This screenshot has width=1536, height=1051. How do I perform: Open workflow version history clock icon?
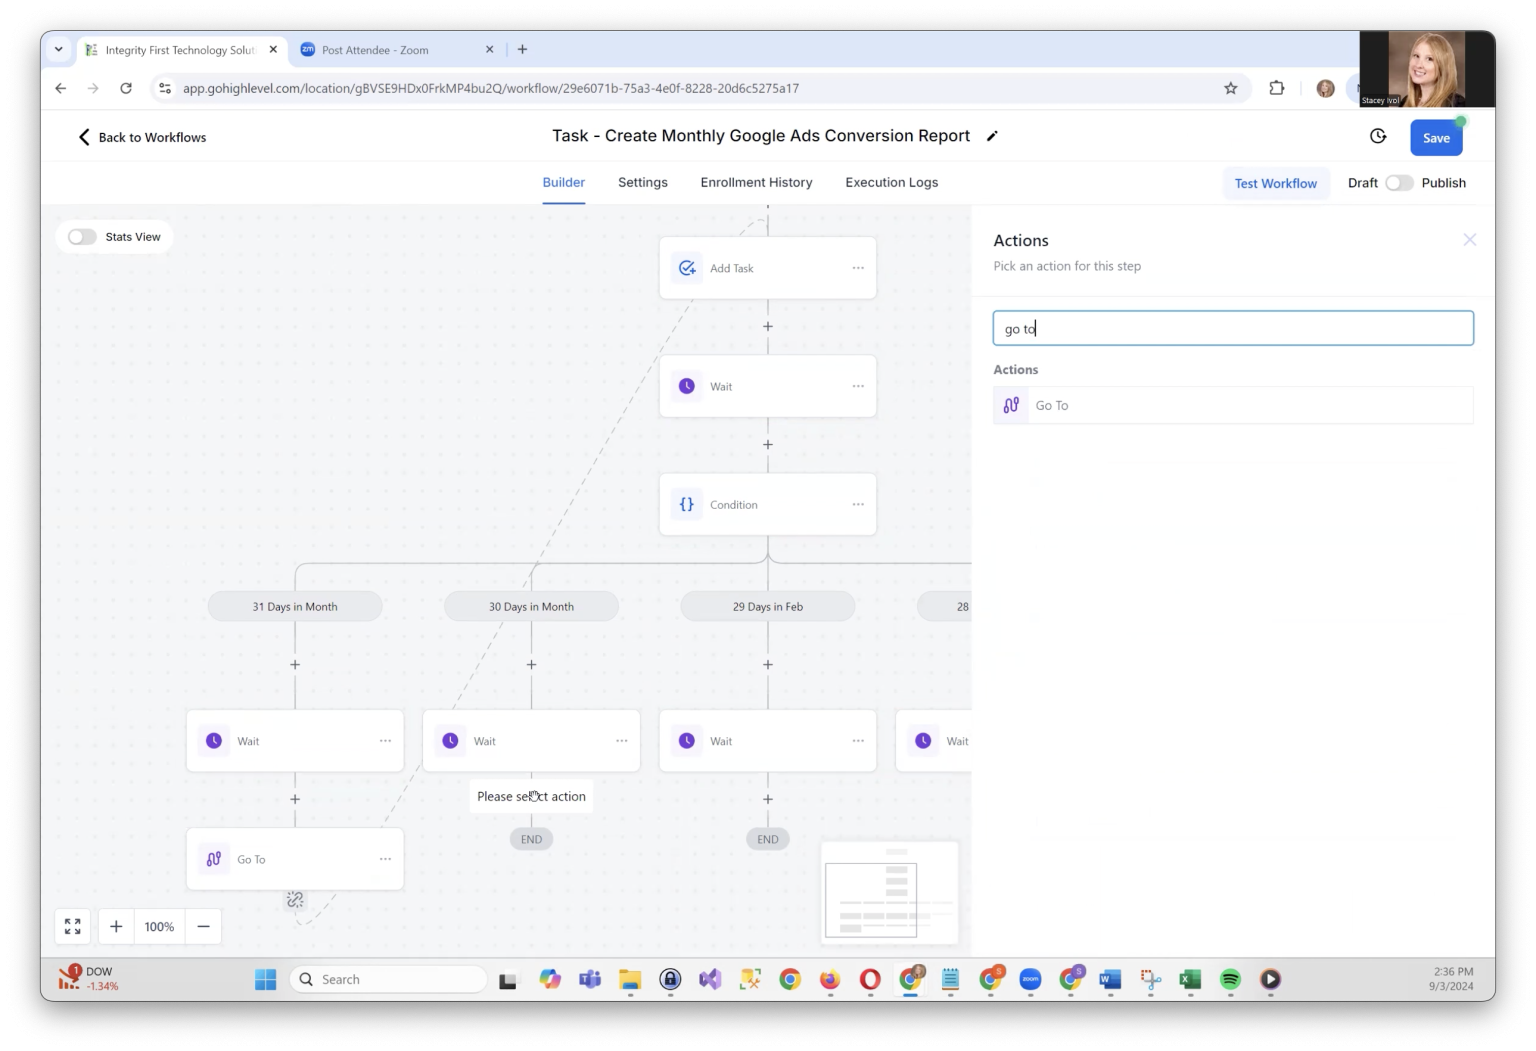1378,136
